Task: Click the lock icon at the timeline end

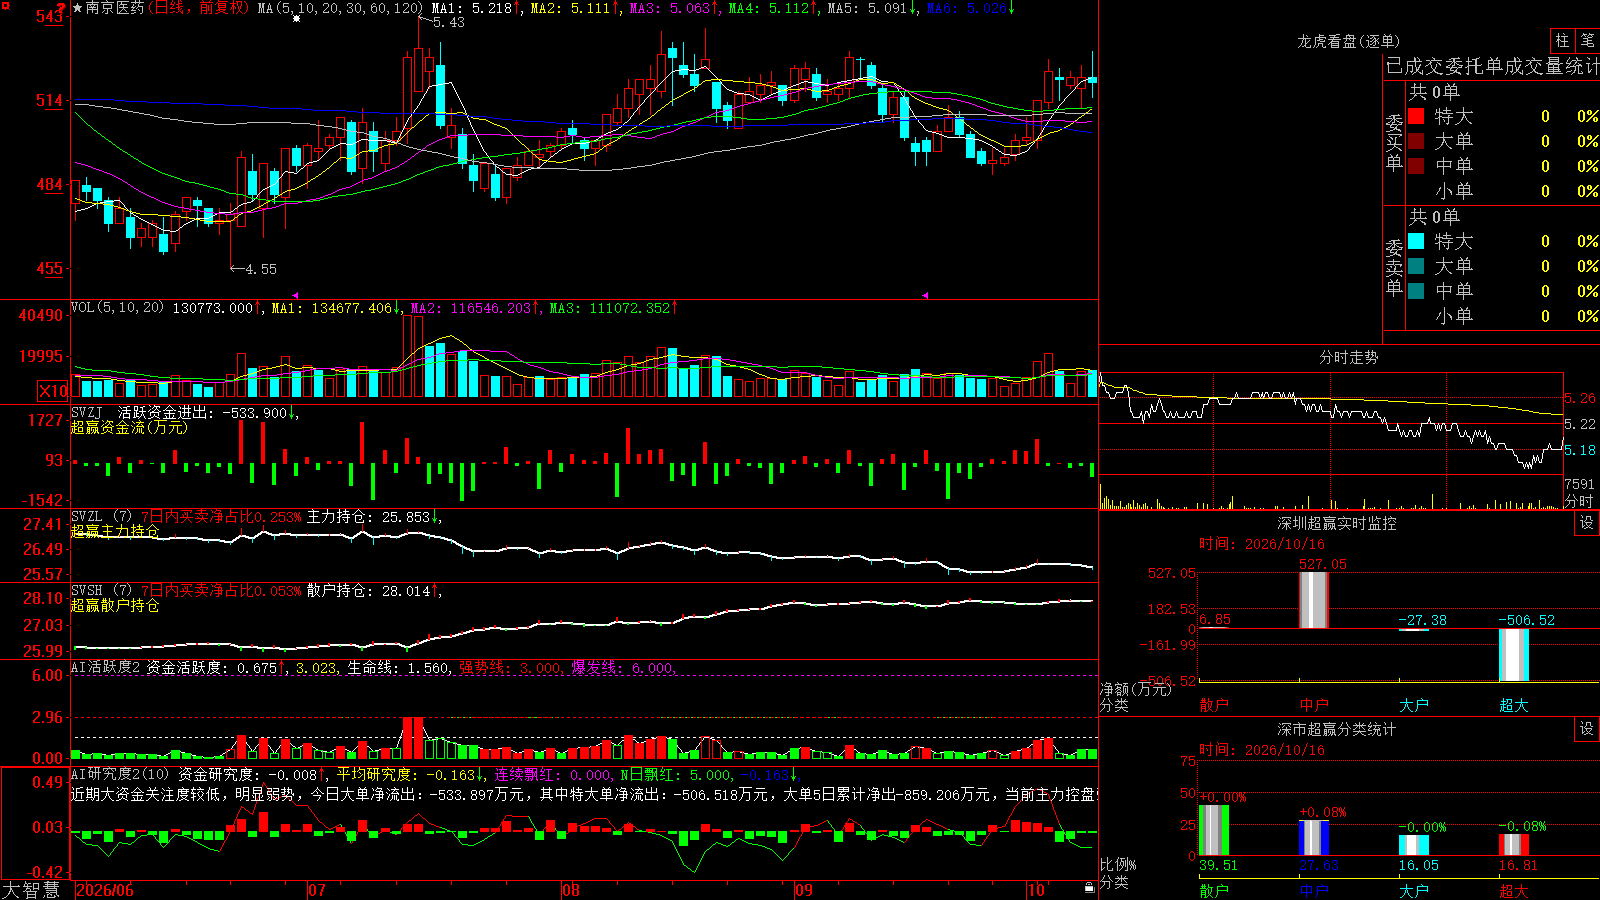Action: click(x=1090, y=887)
